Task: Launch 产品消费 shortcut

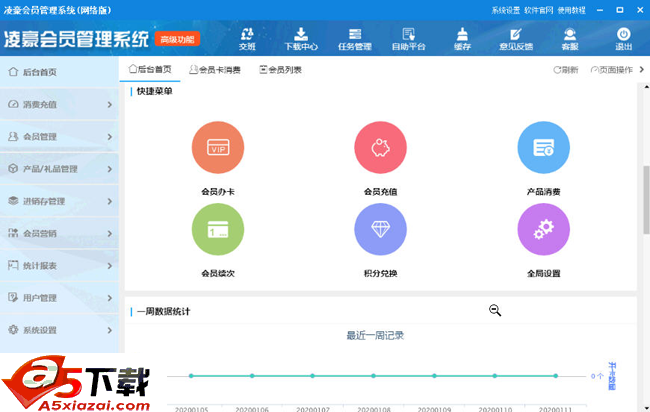Action: pyautogui.click(x=543, y=148)
